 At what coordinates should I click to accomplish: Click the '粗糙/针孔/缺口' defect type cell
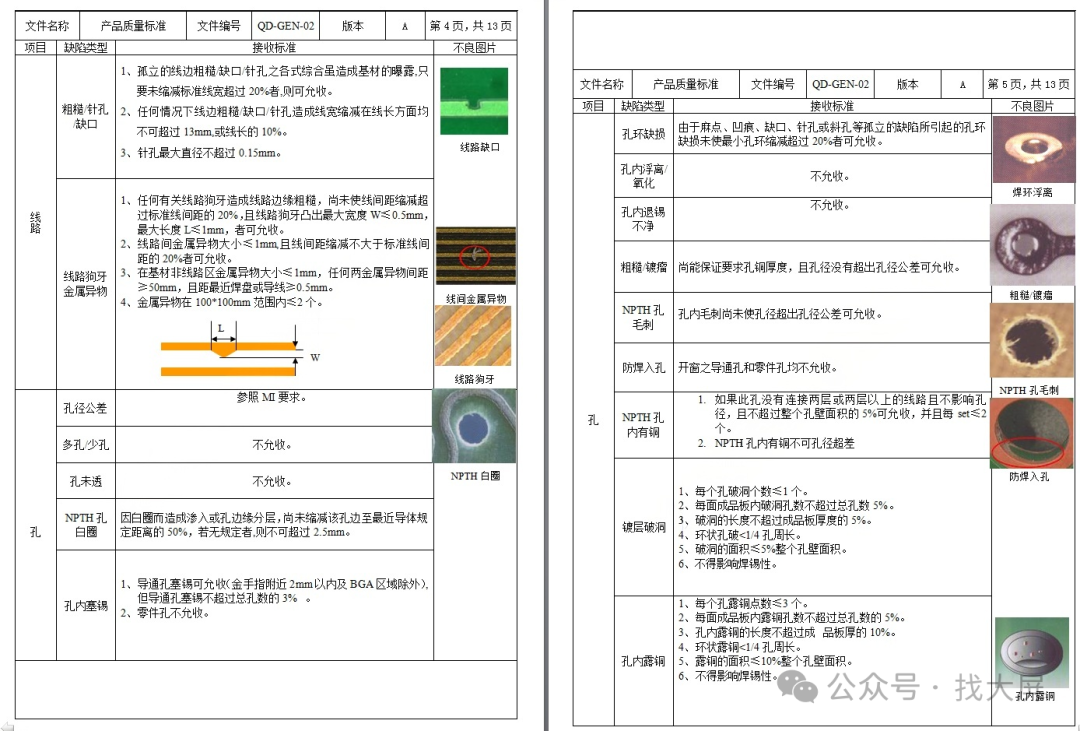[85, 116]
